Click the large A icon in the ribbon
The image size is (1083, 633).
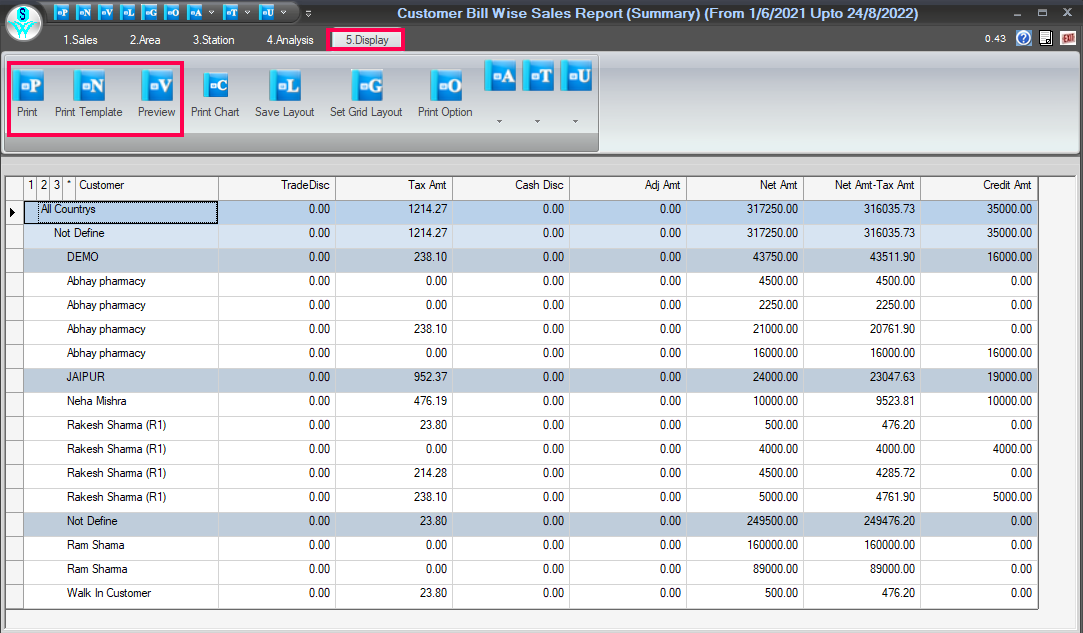501,76
